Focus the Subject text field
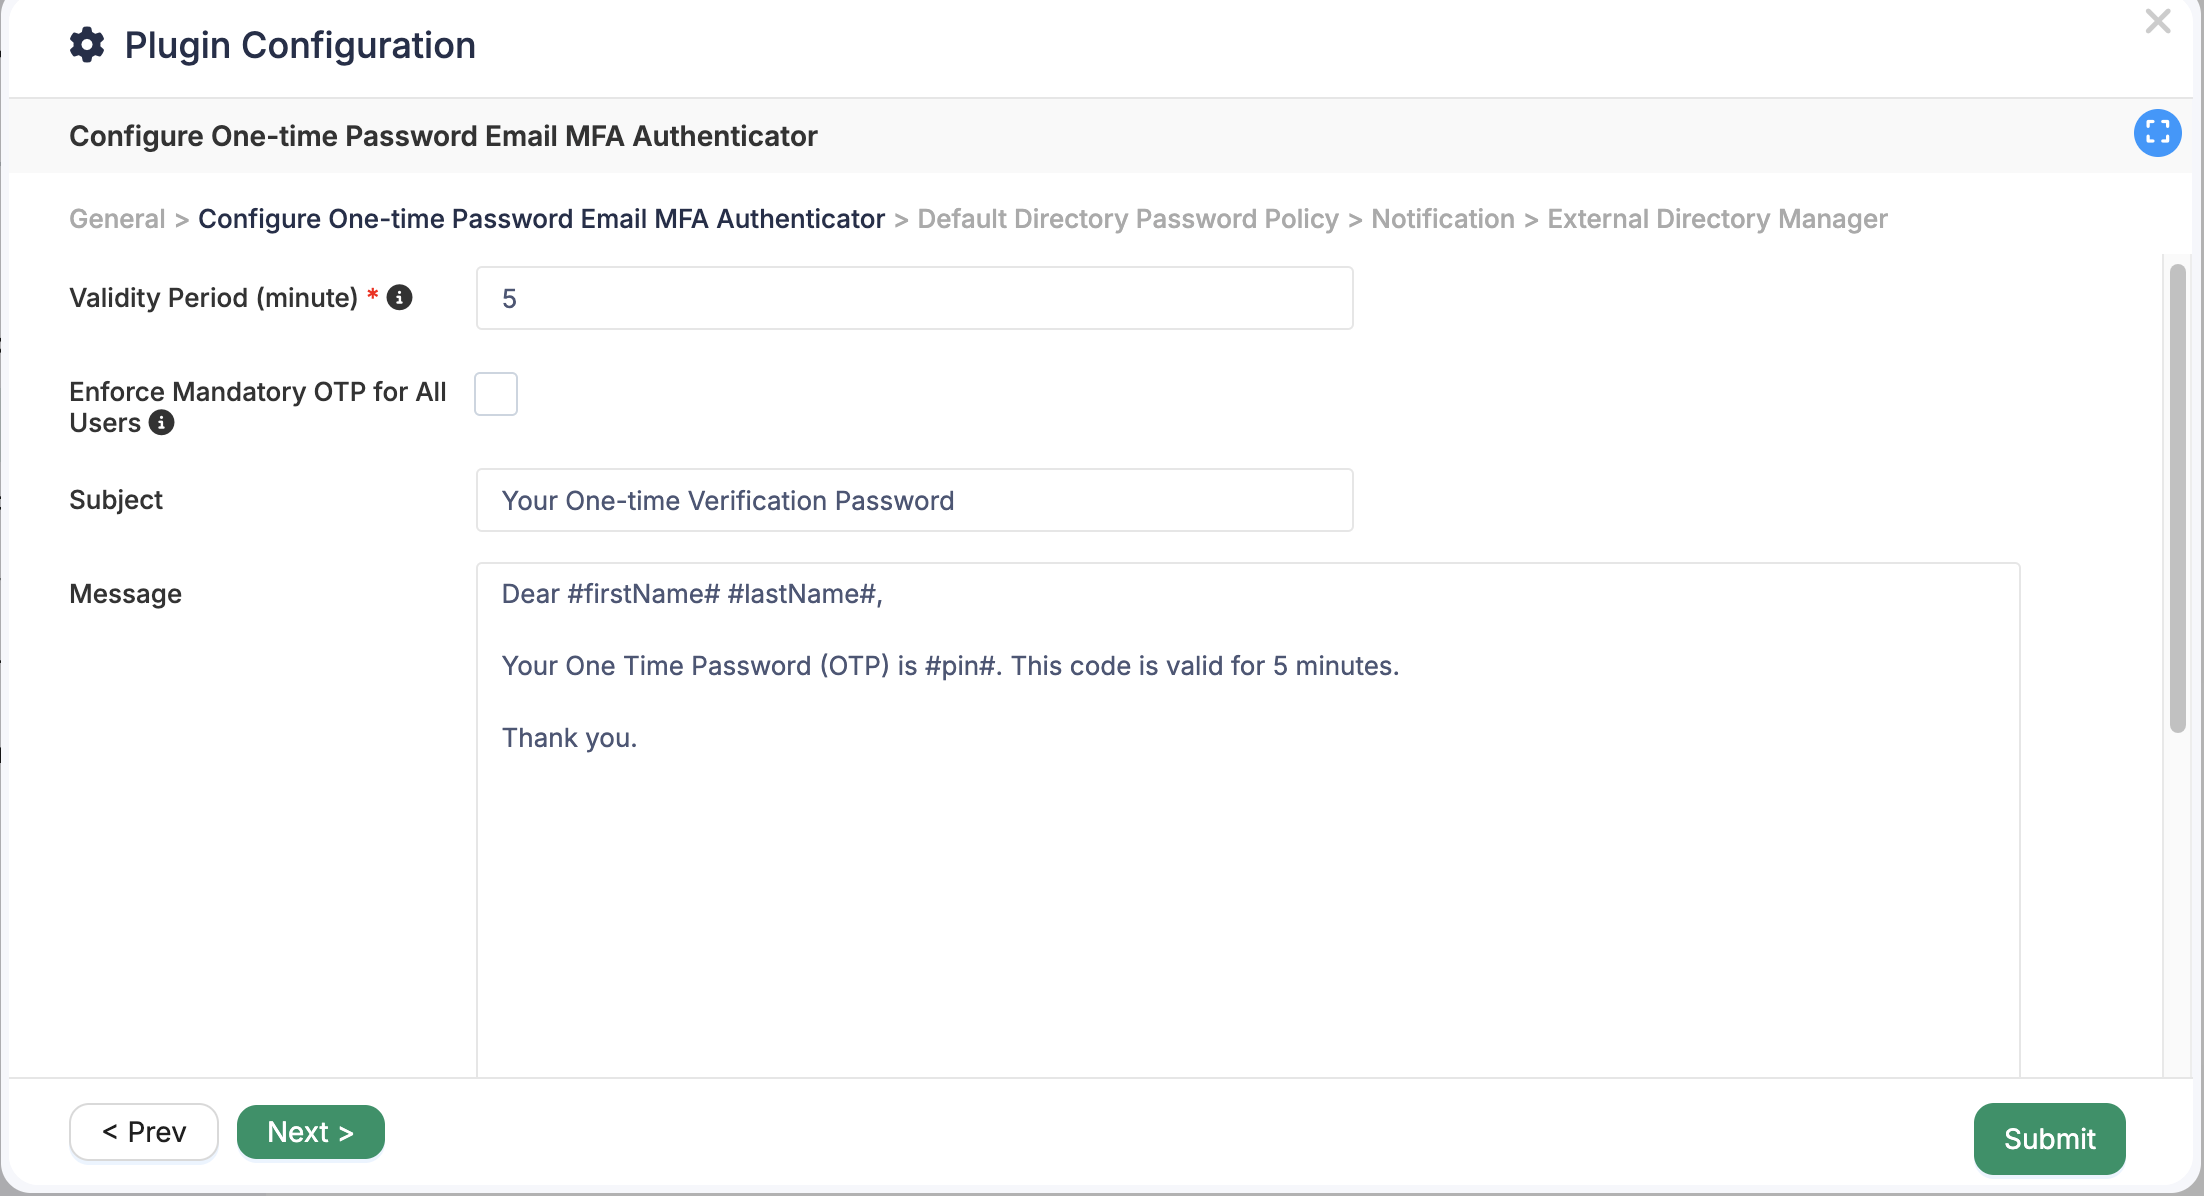This screenshot has width=2204, height=1196. point(915,500)
